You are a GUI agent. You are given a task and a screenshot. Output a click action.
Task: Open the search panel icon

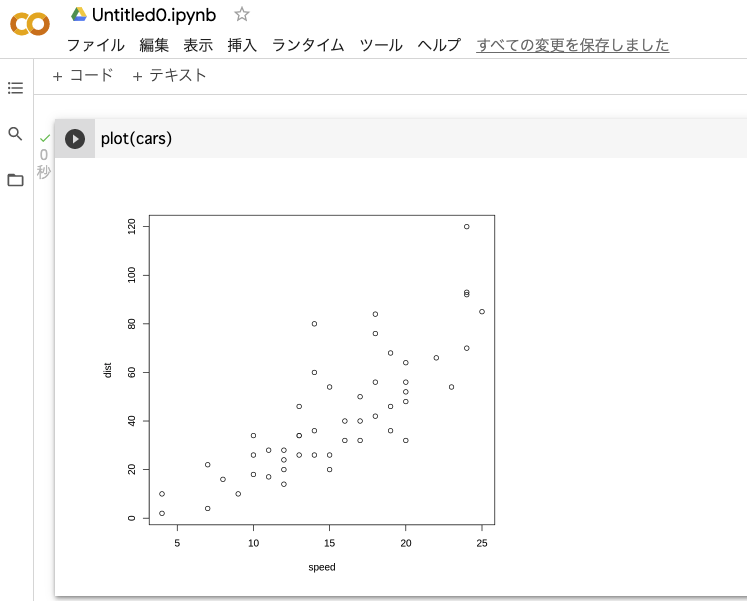click(15, 133)
